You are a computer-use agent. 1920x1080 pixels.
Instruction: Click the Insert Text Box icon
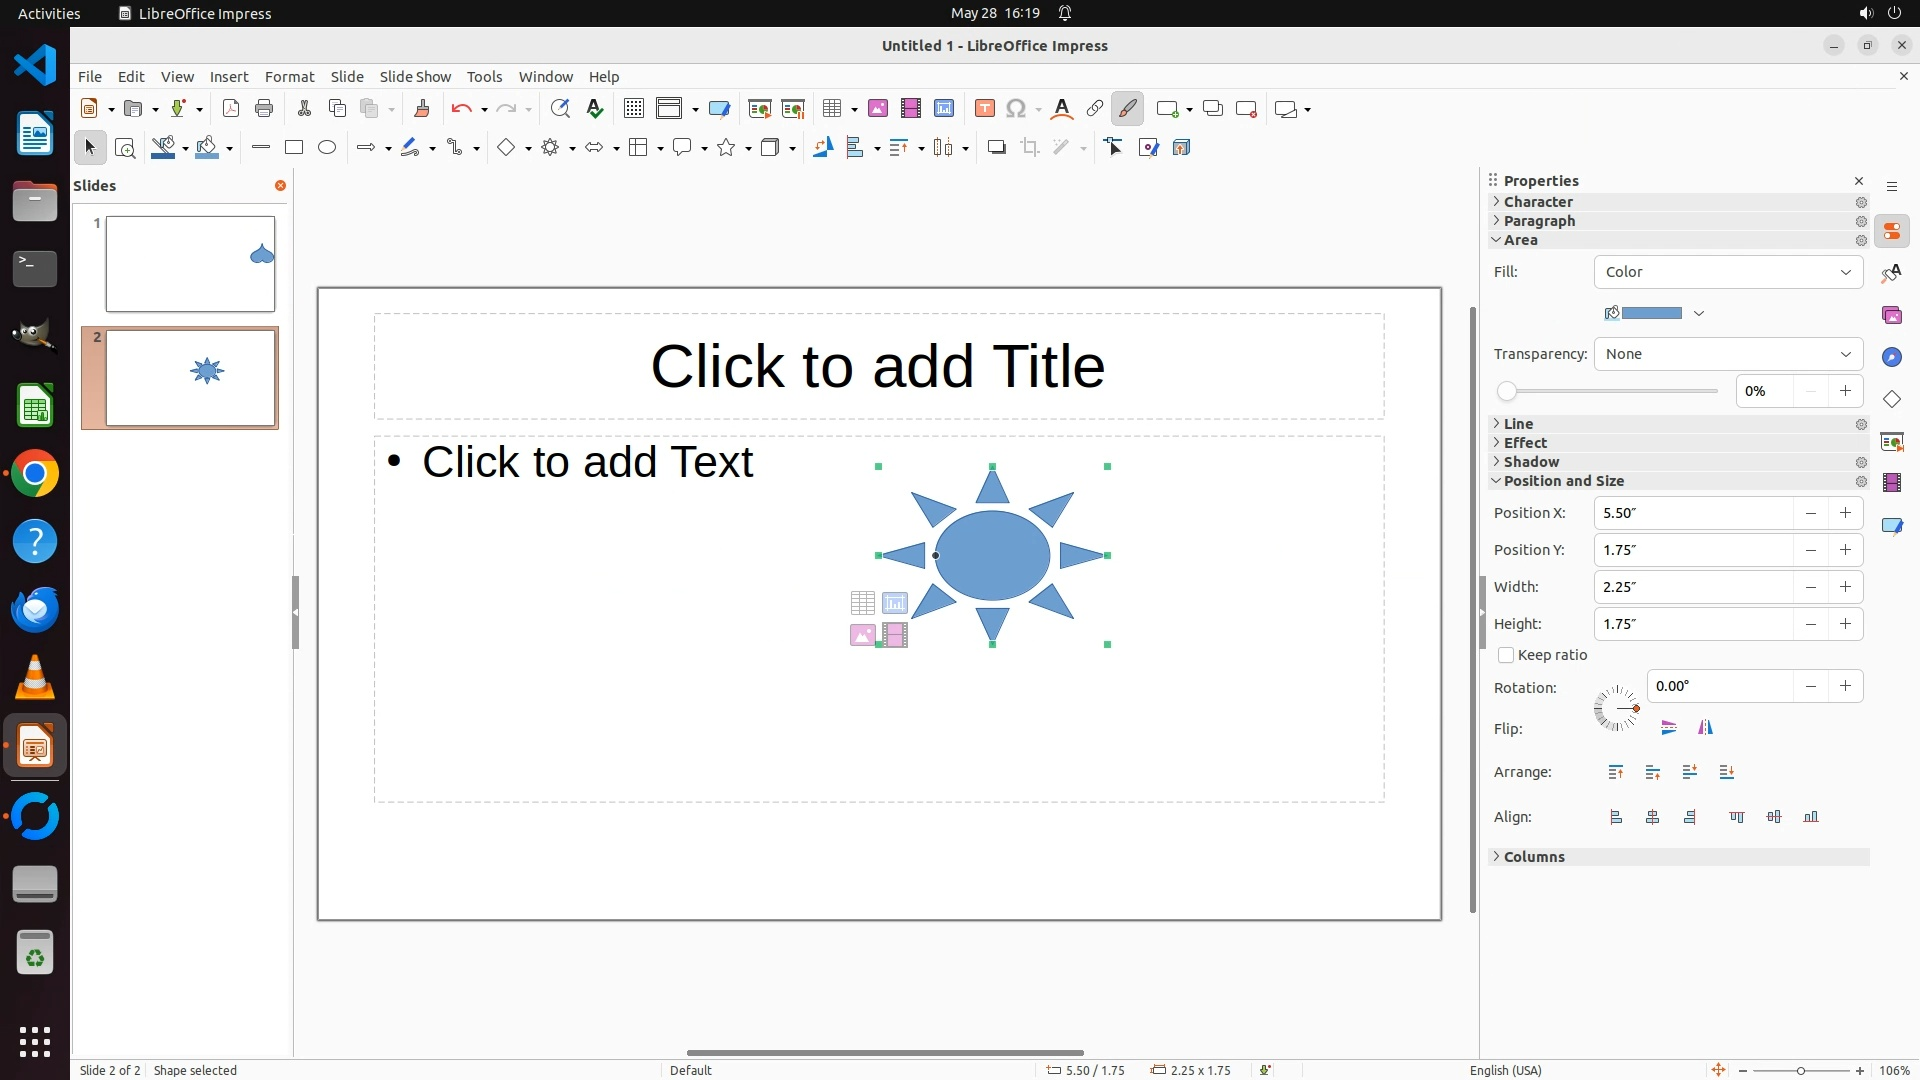point(984,109)
